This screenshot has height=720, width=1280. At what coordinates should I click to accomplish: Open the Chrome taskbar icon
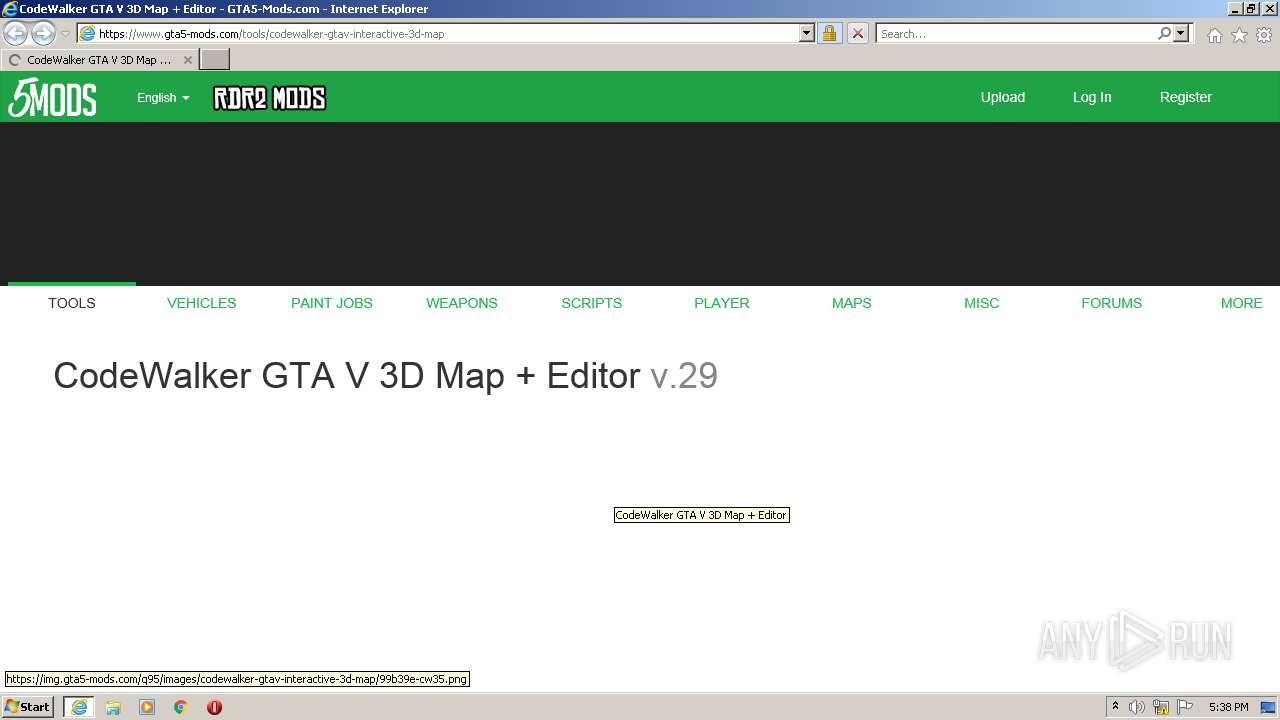coord(181,707)
